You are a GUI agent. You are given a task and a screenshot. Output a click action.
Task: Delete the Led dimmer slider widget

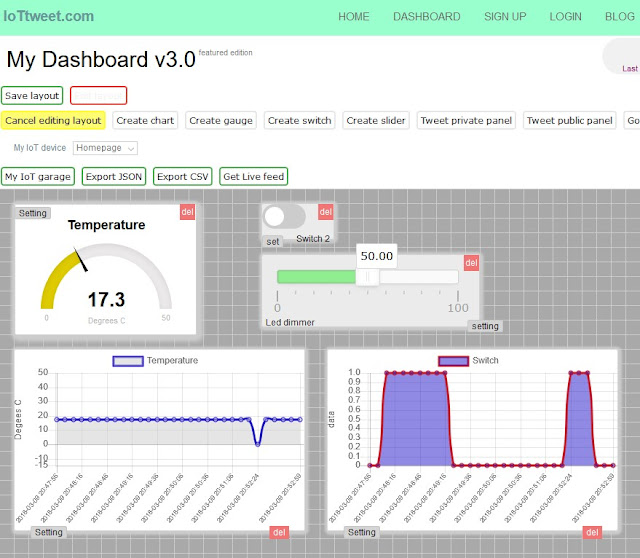[471, 263]
